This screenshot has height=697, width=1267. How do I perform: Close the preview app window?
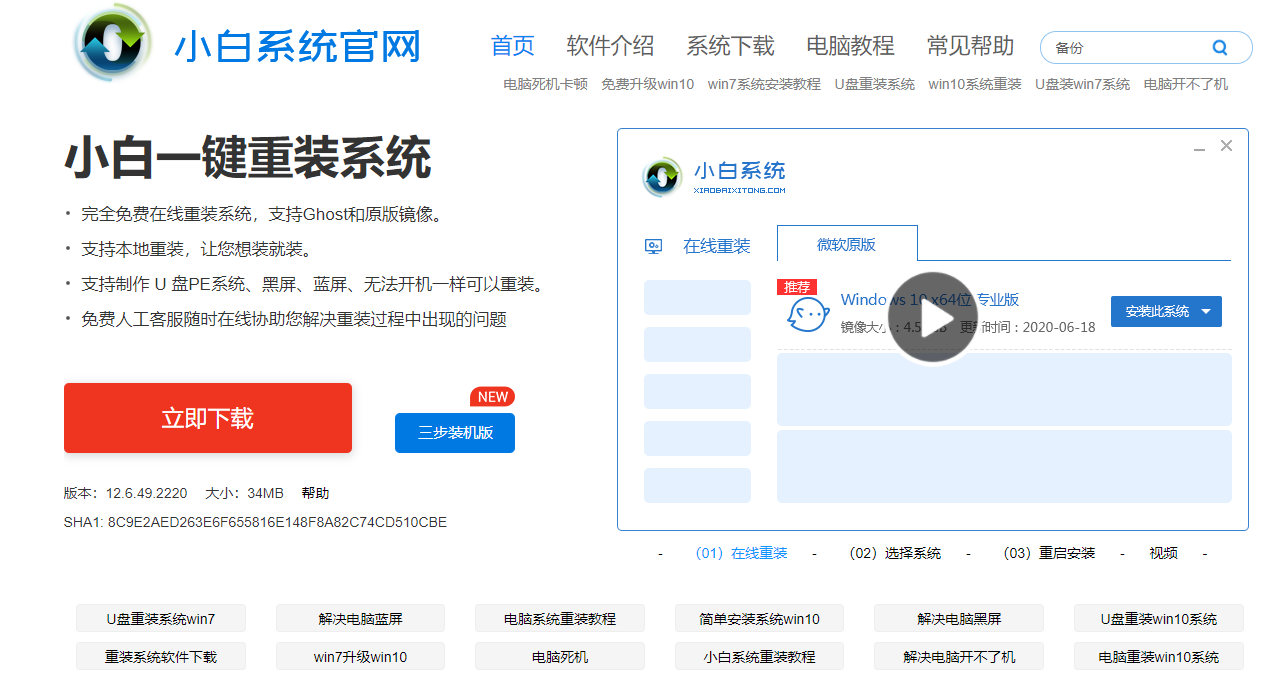click(x=1226, y=146)
